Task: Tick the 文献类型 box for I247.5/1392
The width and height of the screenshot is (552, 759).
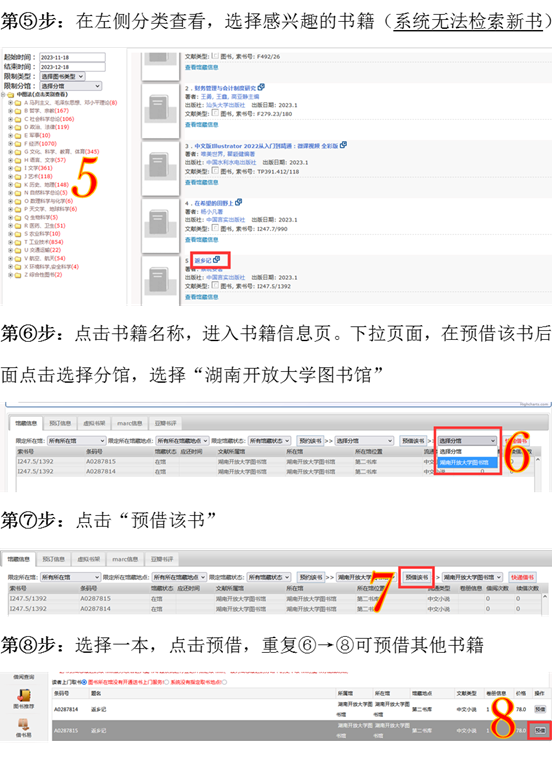Action: click(x=215, y=286)
